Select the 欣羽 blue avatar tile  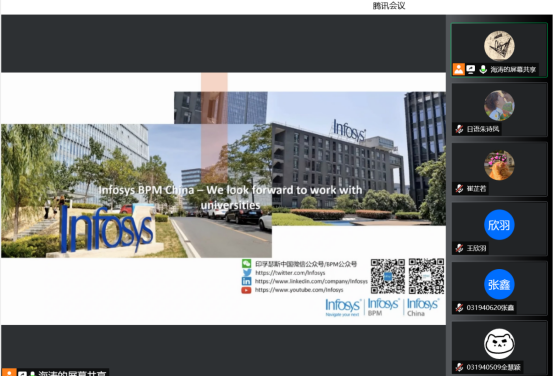(499, 225)
